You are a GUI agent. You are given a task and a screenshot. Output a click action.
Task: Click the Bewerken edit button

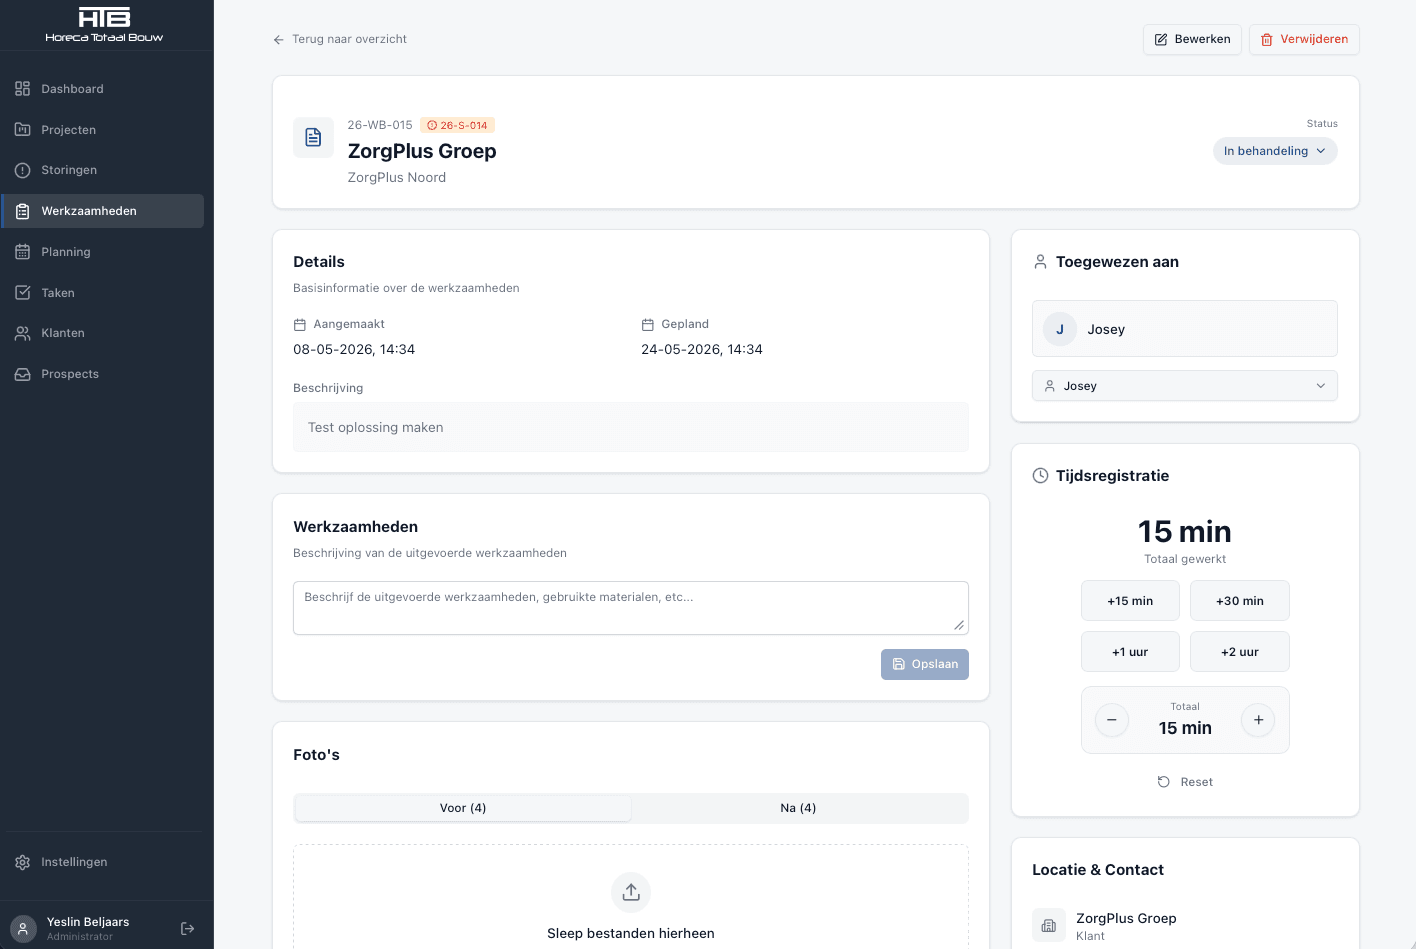[1192, 39]
